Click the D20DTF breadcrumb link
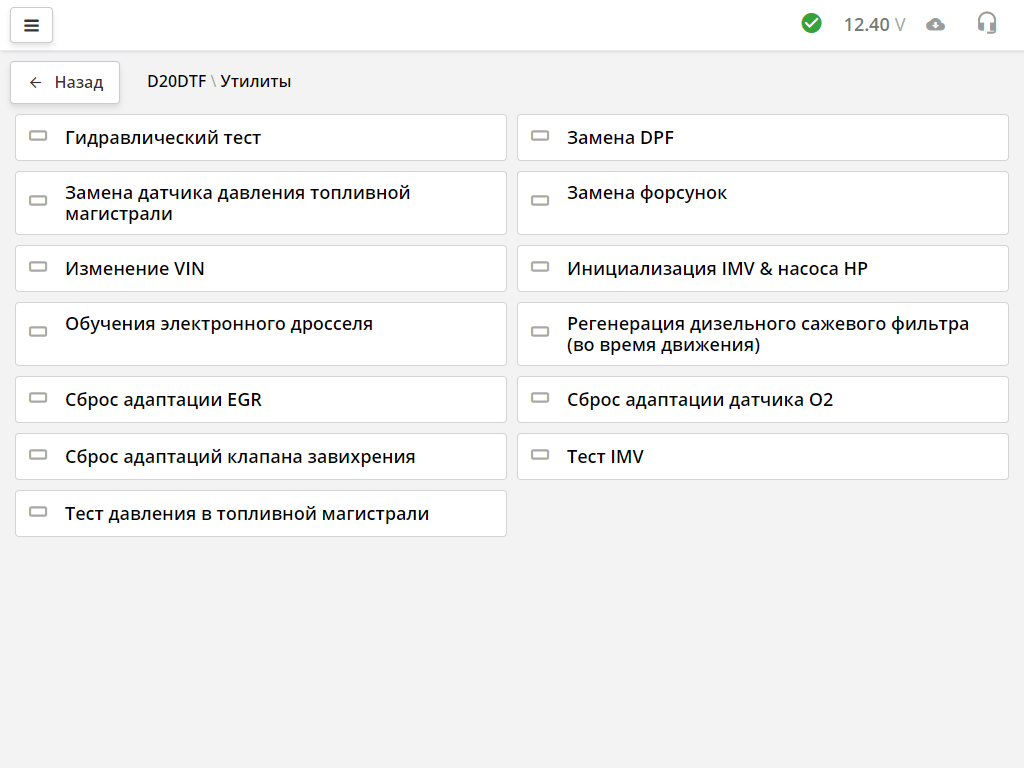This screenshot has height=768, width=1024. pos(176,82)
